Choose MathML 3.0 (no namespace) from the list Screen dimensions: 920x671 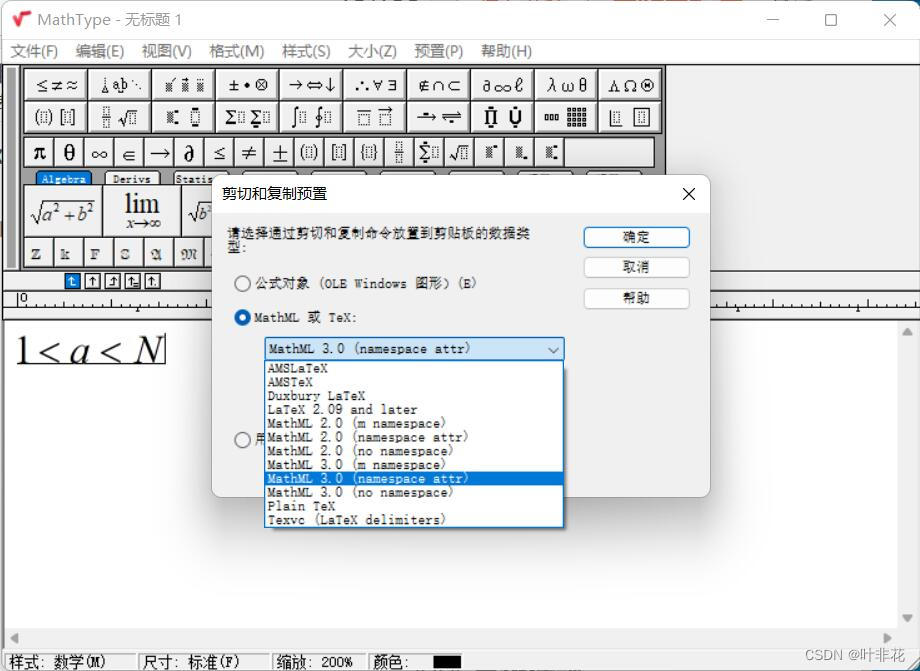pos(414,493)
